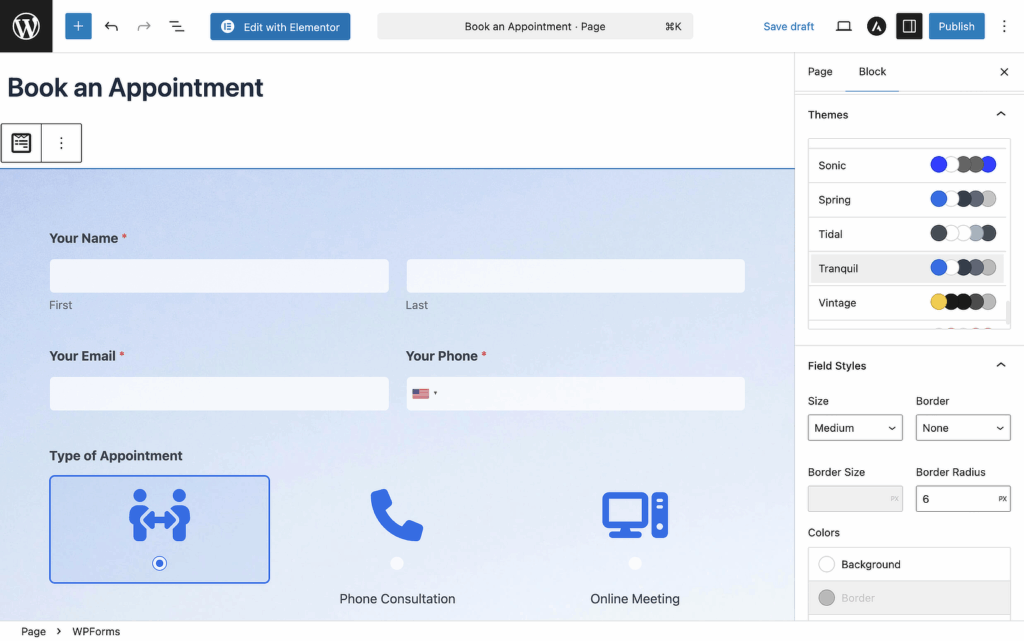Click the Redo arrow icon

(143, 26)
